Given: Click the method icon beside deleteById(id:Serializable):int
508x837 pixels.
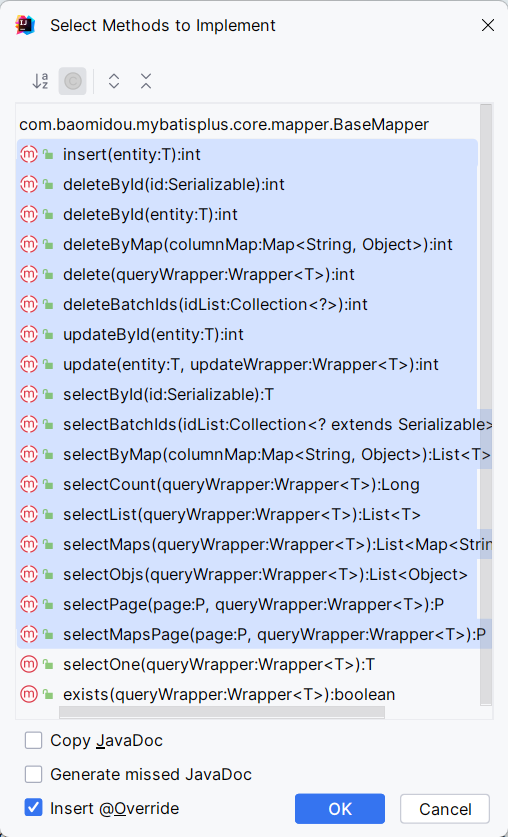Looking at the screenshot, I should pyautogui.click(x=29, y=184).
